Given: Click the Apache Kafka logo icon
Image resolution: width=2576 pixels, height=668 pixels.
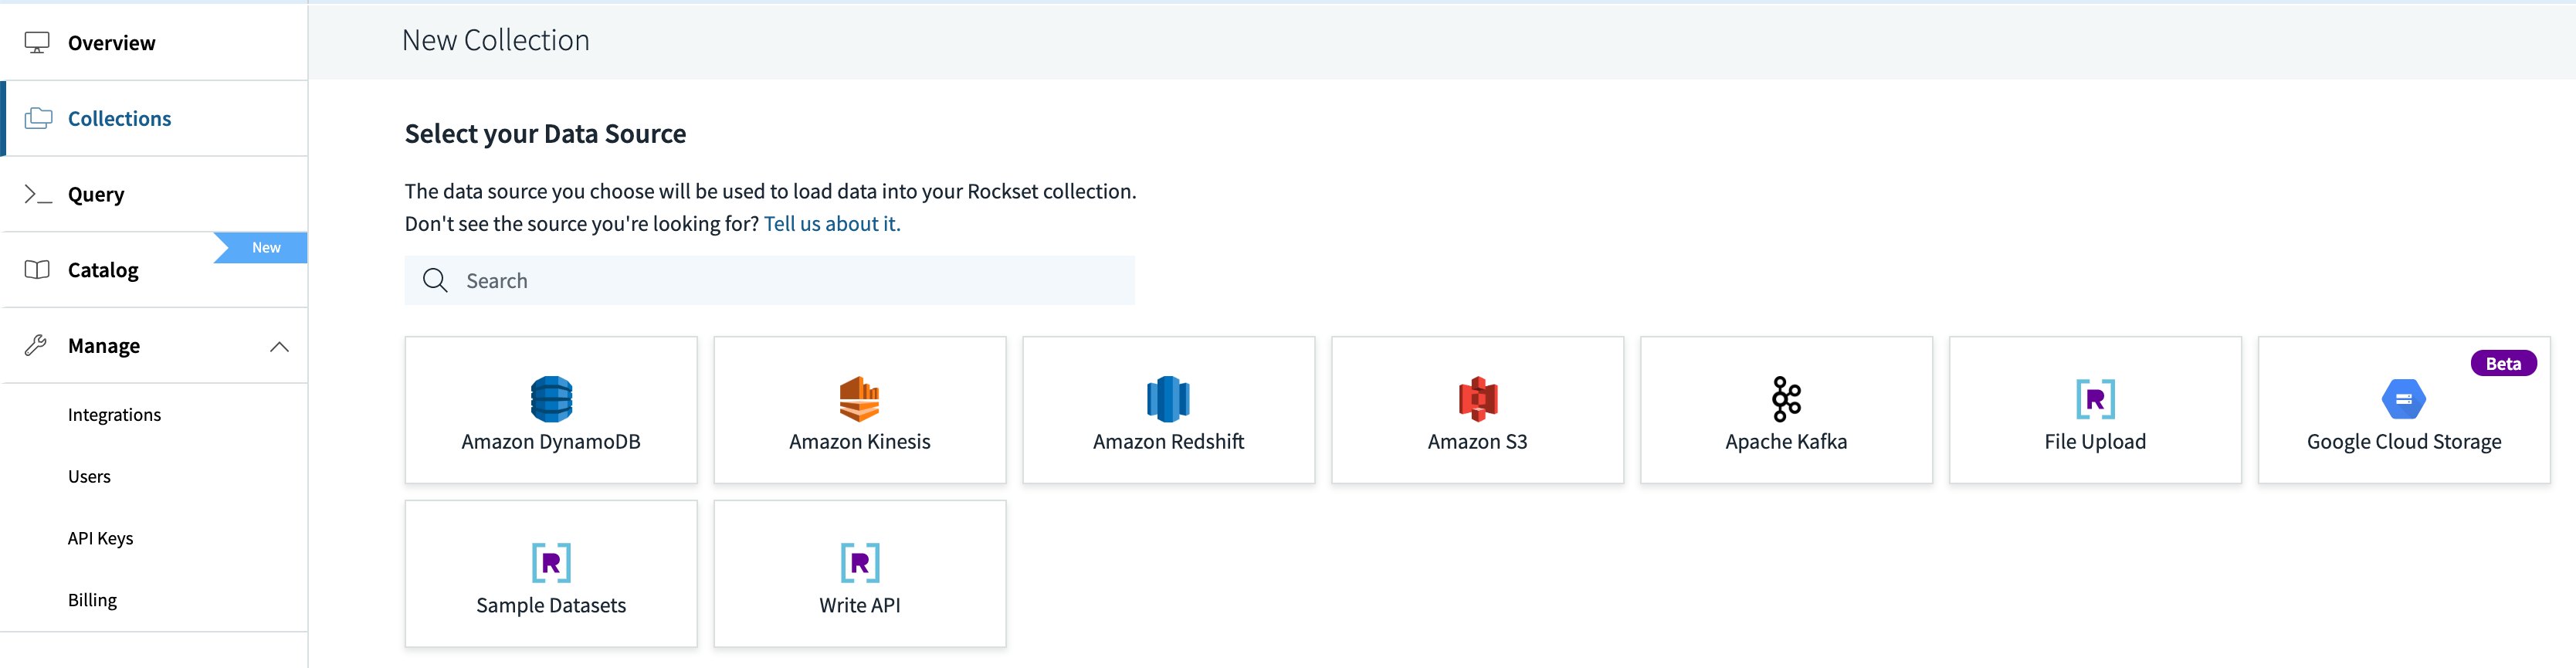Looking at the screenshot, I should point(1786,399).
